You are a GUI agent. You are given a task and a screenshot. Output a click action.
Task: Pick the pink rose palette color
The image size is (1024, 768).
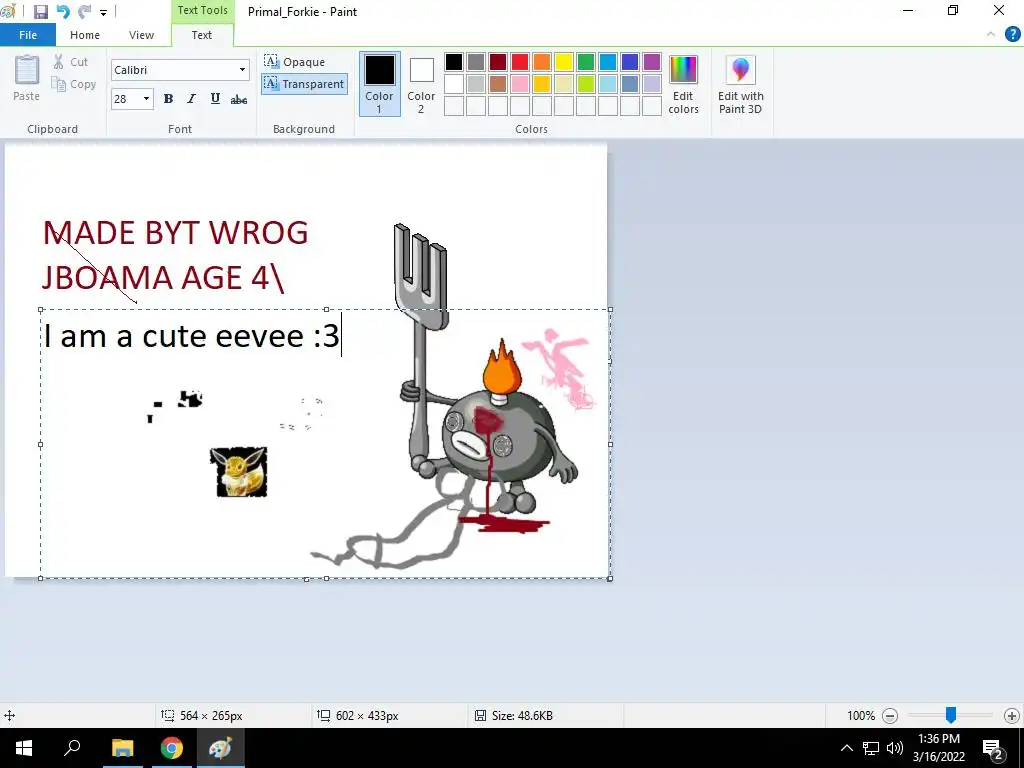[520, 84]
